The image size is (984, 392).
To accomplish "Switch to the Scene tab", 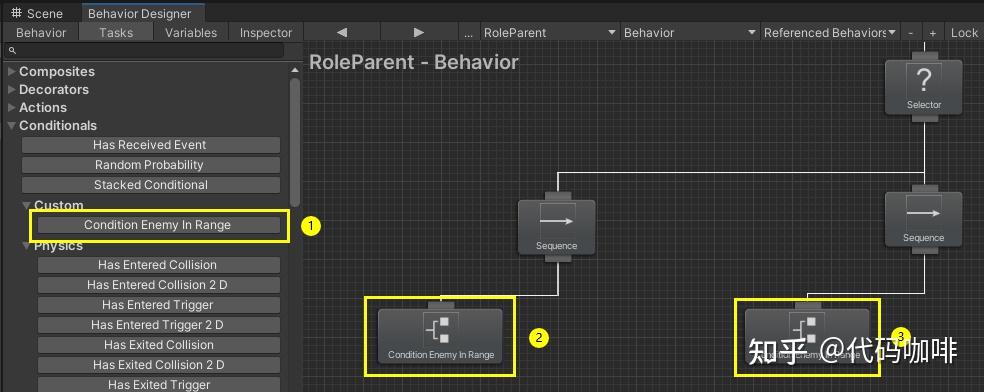I will (38, 13).
